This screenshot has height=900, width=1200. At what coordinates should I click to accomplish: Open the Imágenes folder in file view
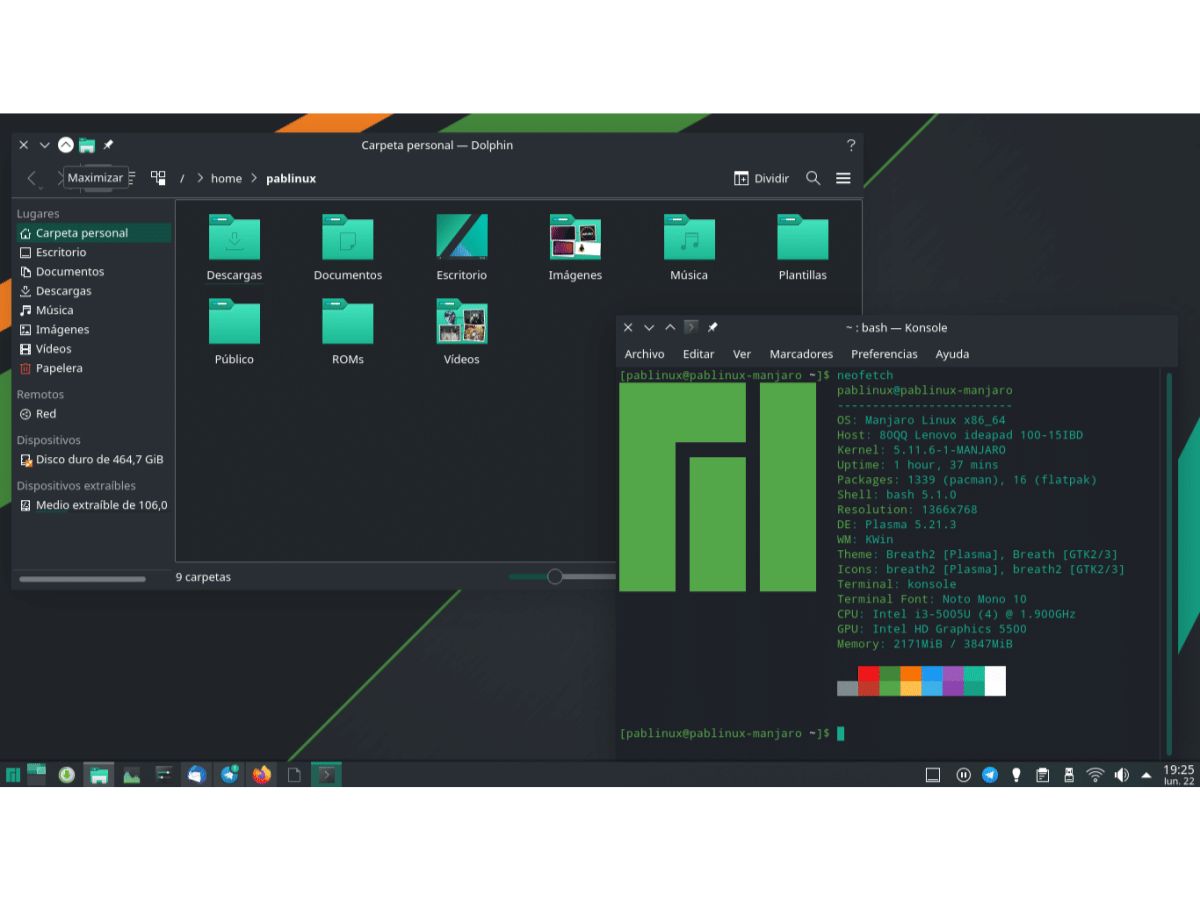click(x=575, y=237)
